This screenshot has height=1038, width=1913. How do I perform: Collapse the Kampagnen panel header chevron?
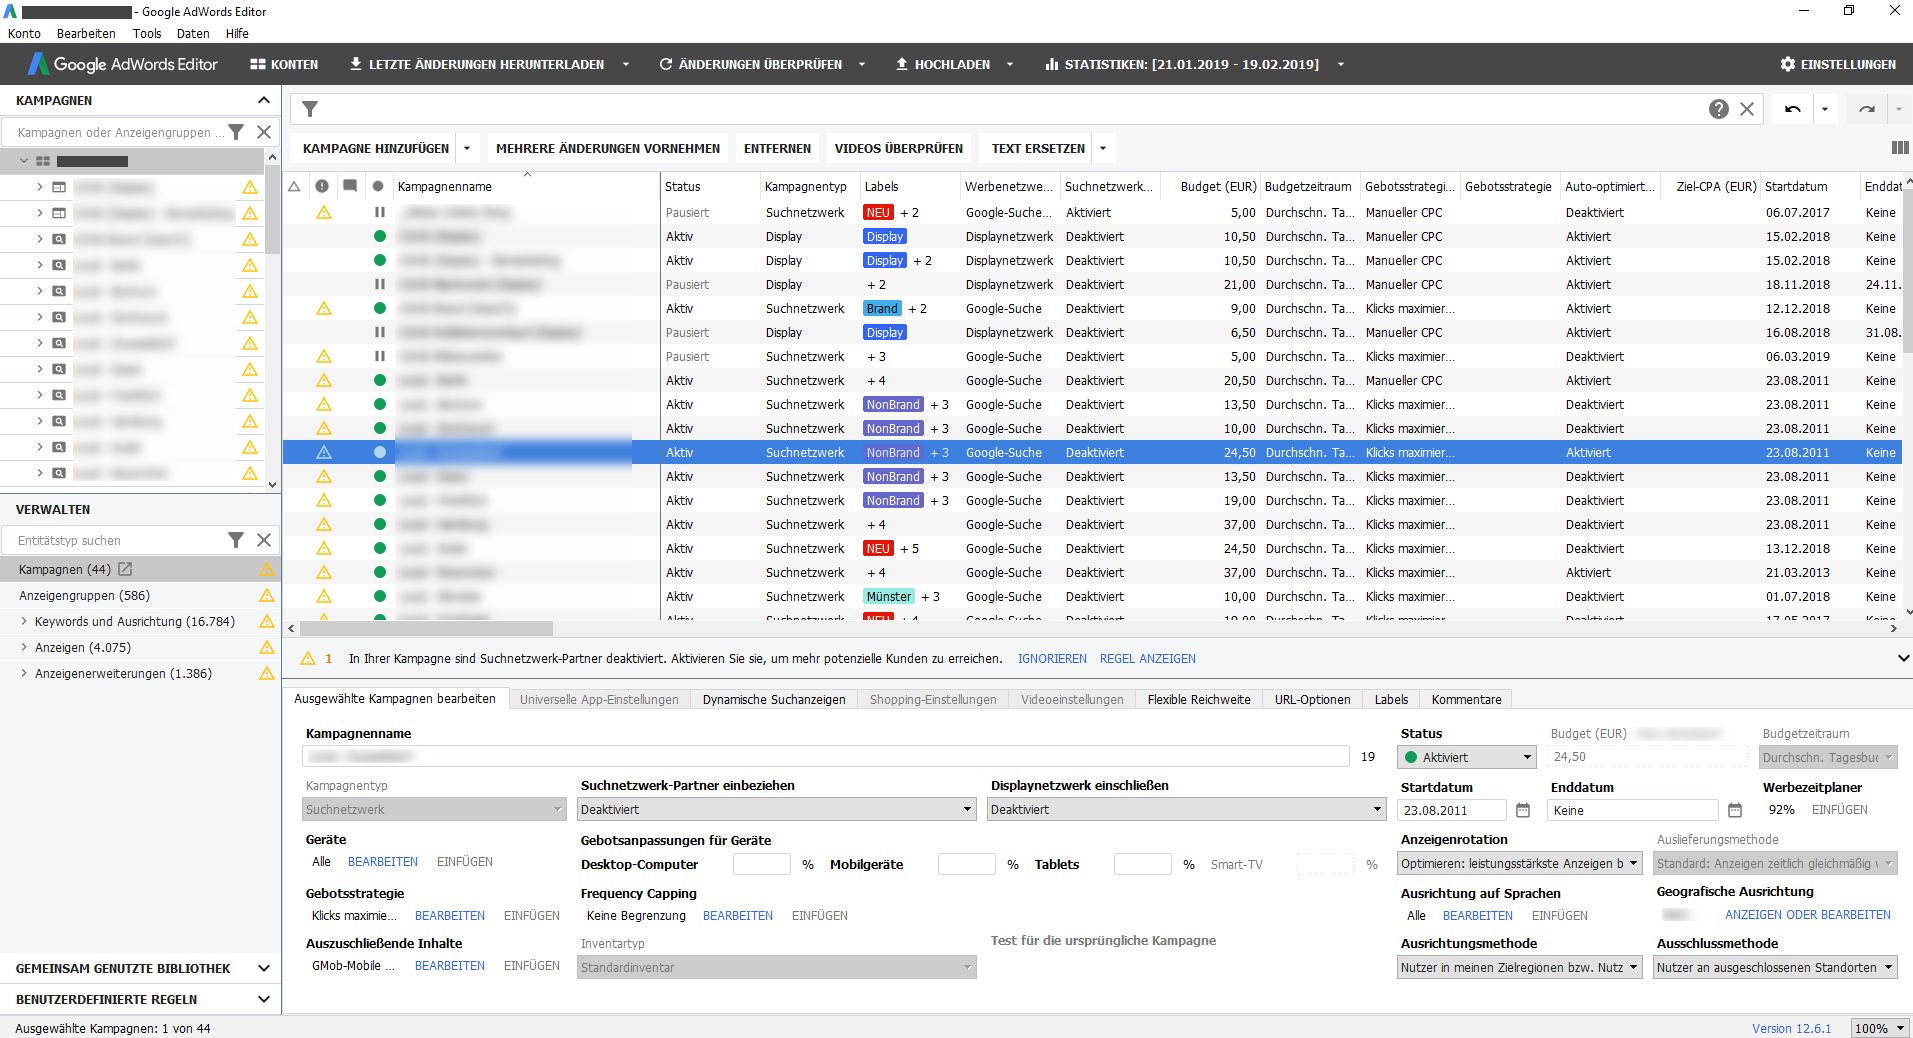click(264, 100)
